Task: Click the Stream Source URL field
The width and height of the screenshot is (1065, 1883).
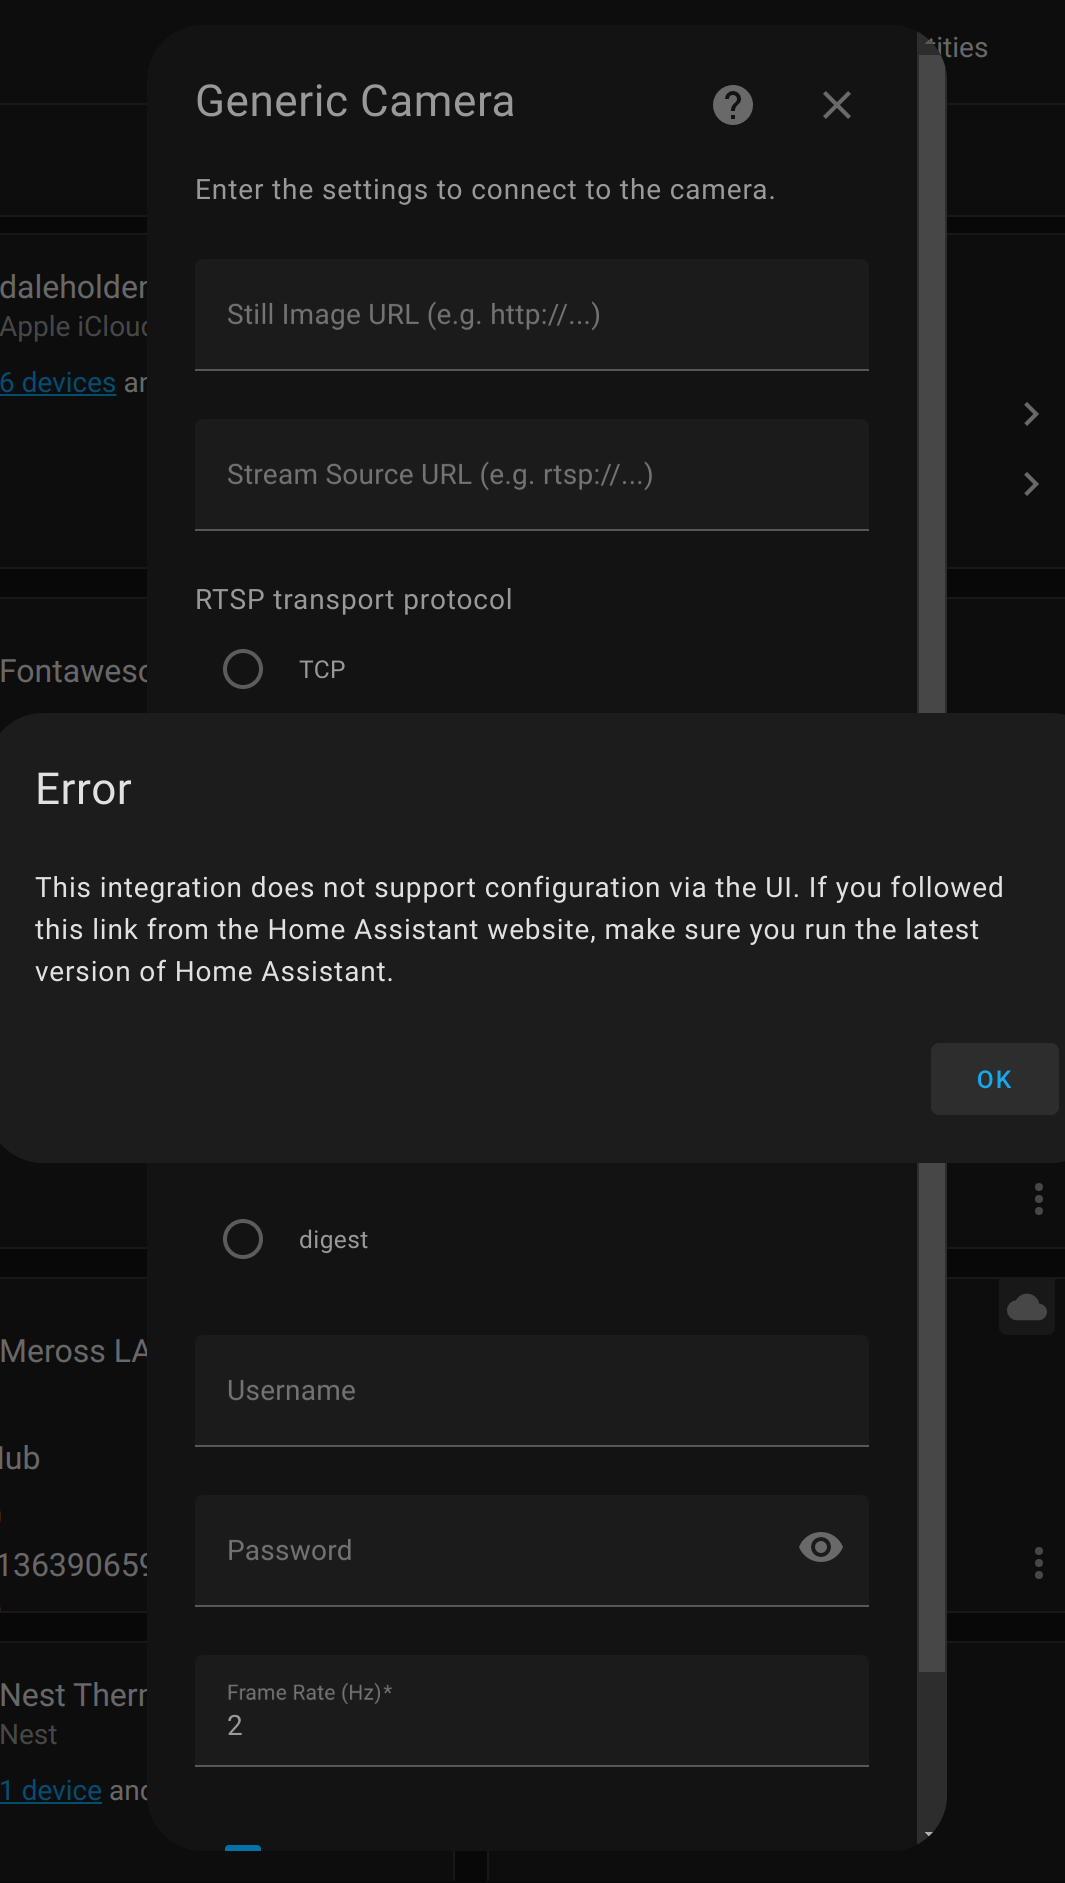Action: coord(531,474)
